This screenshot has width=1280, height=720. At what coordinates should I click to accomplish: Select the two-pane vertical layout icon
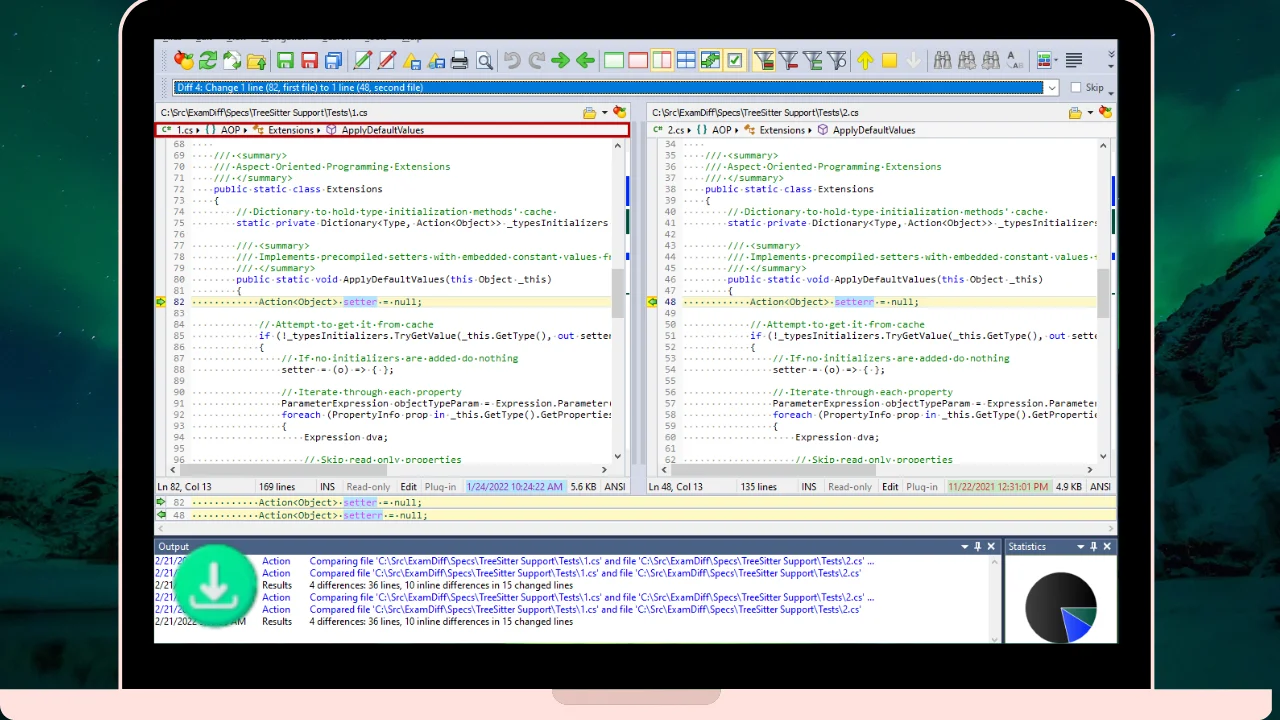click(662, 61)
